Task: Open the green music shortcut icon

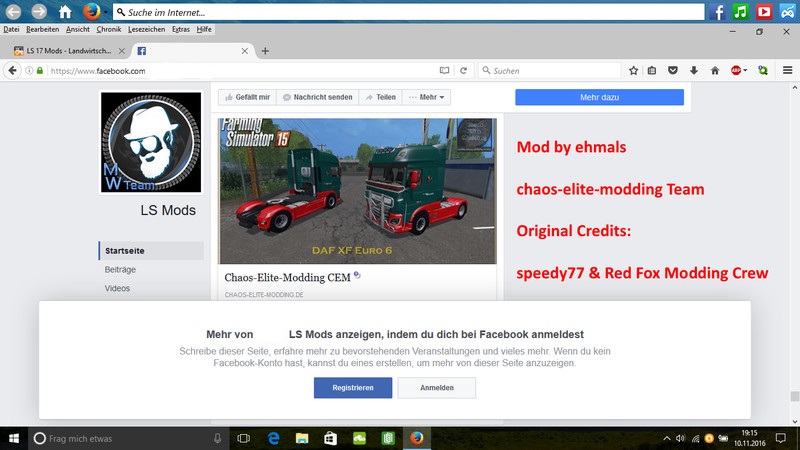Action: point(740,12)
